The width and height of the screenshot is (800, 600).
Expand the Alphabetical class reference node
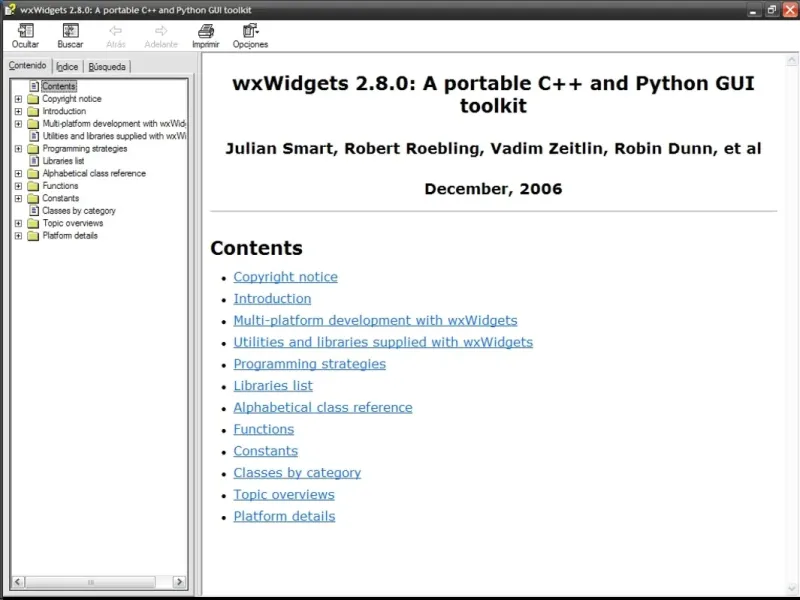point(18,174)
